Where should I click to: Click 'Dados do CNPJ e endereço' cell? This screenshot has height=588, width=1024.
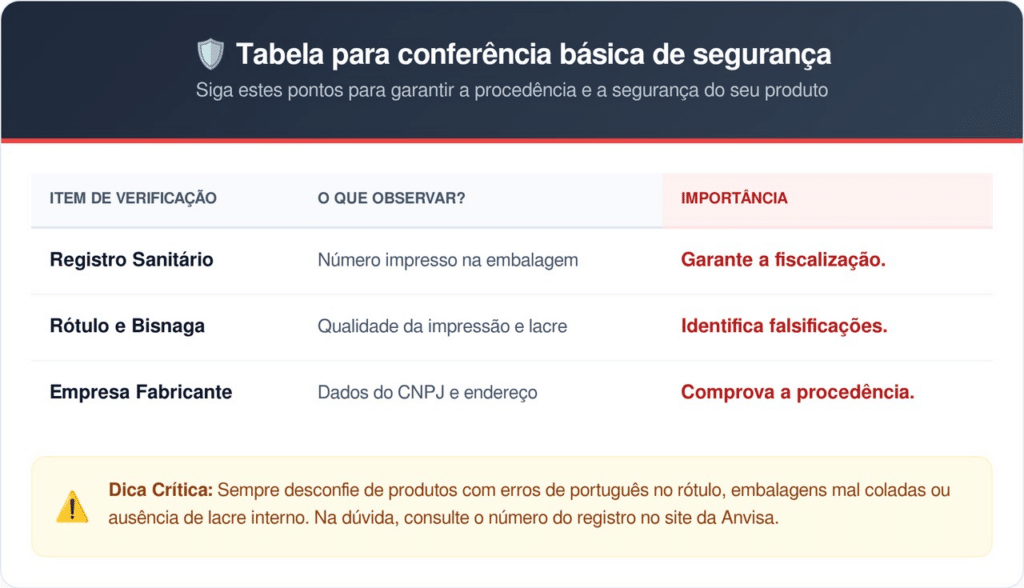coord(427,393)
